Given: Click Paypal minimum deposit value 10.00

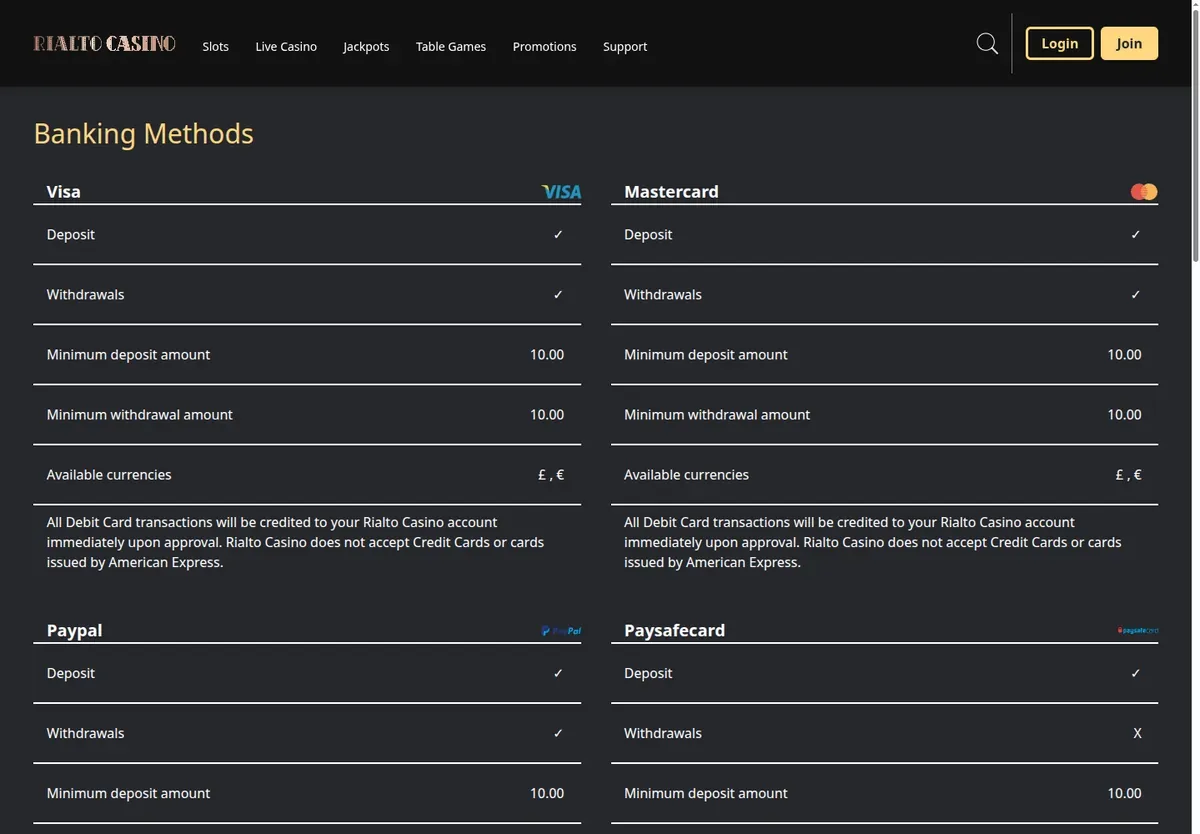Looking at the screenshot, I should click(x=547, y=793).
